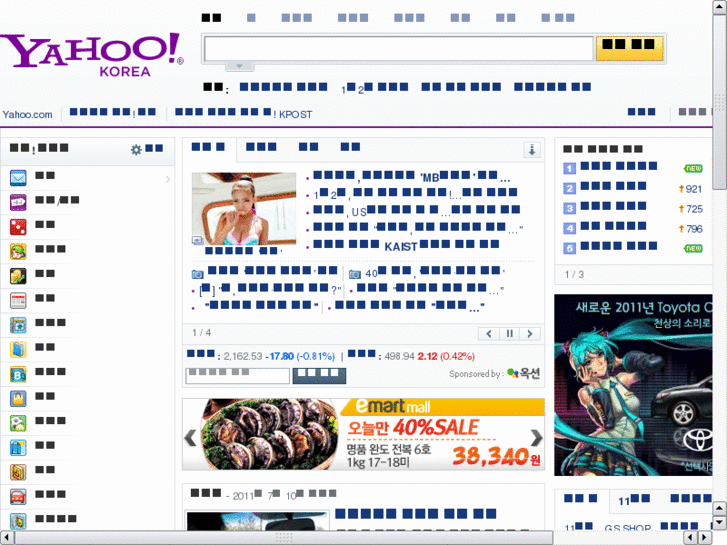
Task: Click the rank number 1 icon
Action: tap(570, 168)
